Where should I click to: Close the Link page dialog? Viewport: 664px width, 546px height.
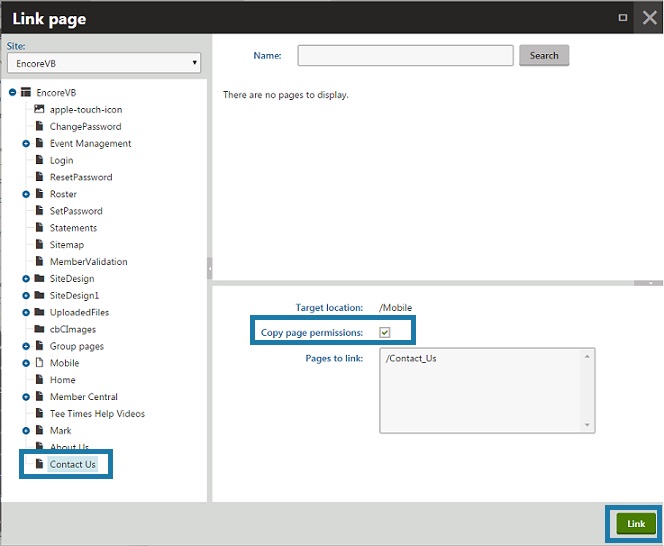coord(648,18)
